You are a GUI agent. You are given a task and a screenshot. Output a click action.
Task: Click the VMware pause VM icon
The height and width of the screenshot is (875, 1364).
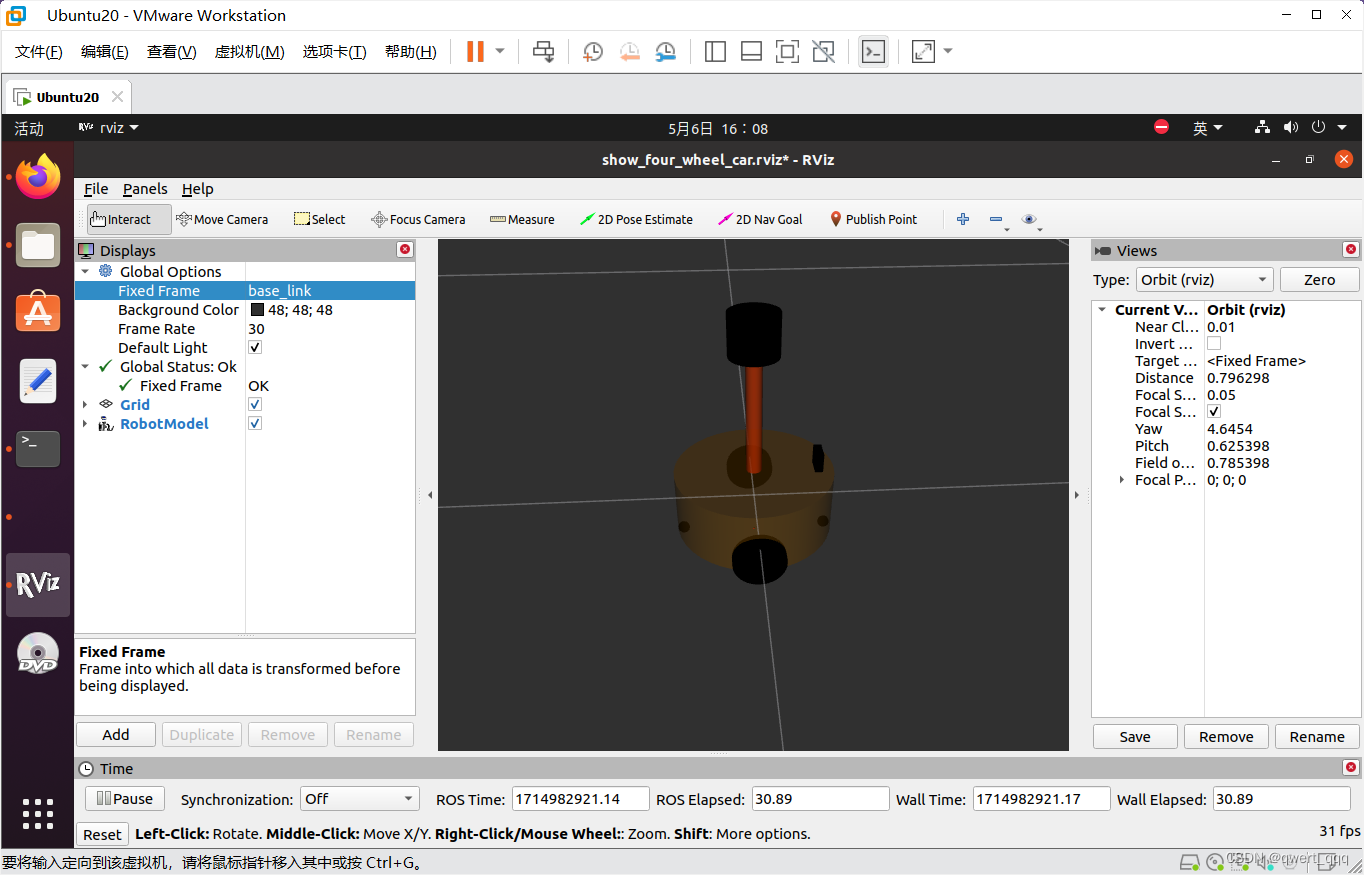pyautogui.click(x=475, y=51)
